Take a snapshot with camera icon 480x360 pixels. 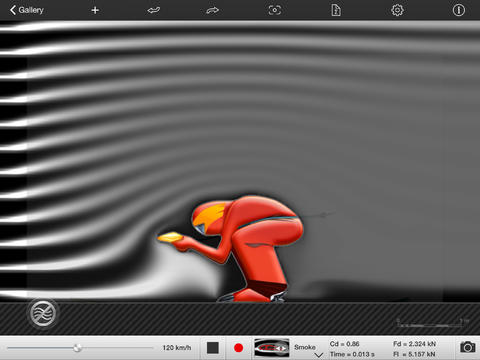(468, 347)
